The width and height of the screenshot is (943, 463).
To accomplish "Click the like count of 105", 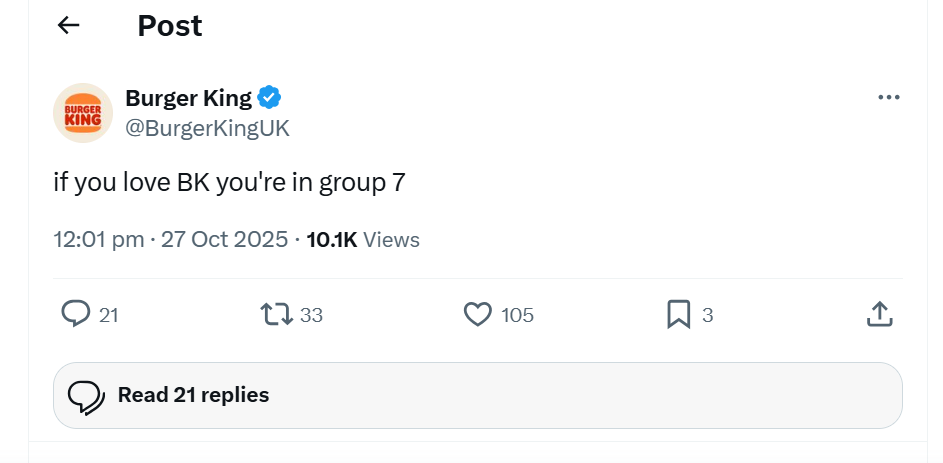I will [x=517, y=315].
